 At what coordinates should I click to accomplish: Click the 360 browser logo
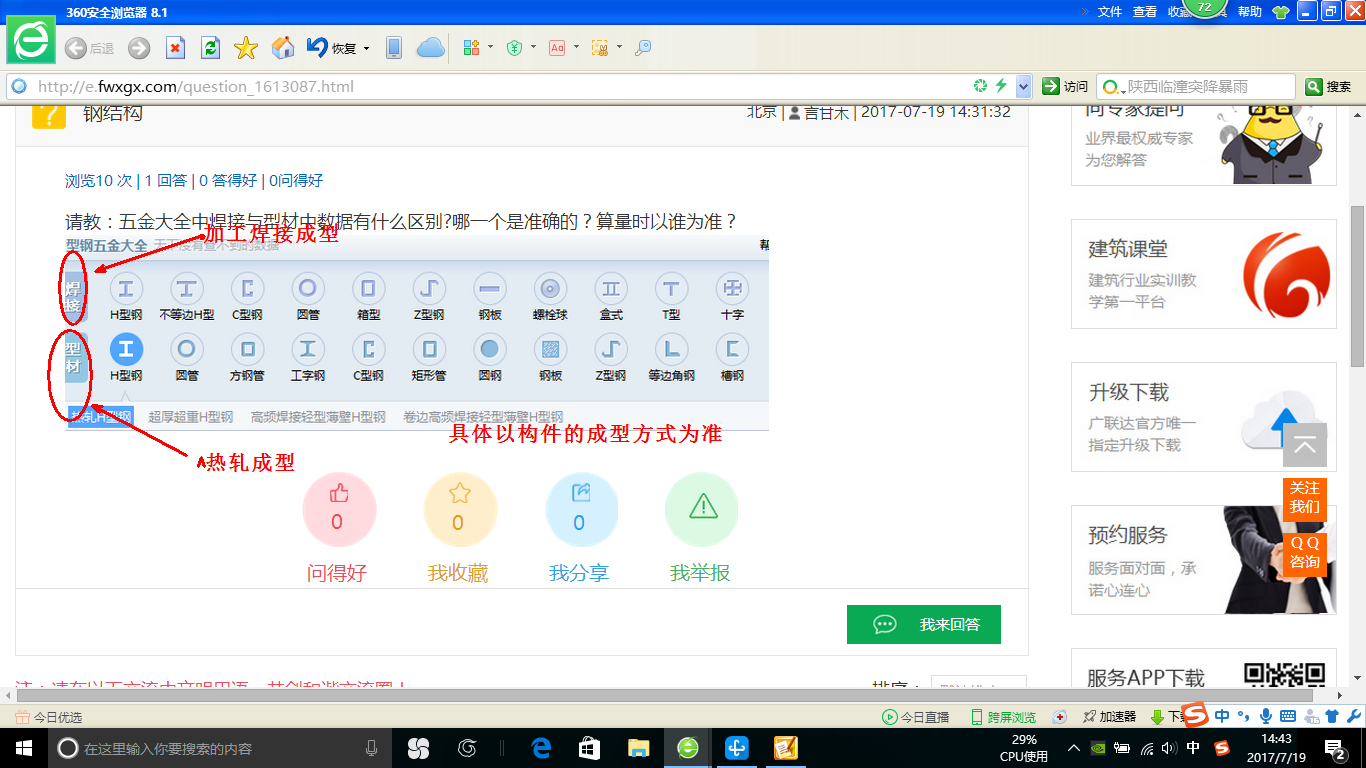pos(31,41)
